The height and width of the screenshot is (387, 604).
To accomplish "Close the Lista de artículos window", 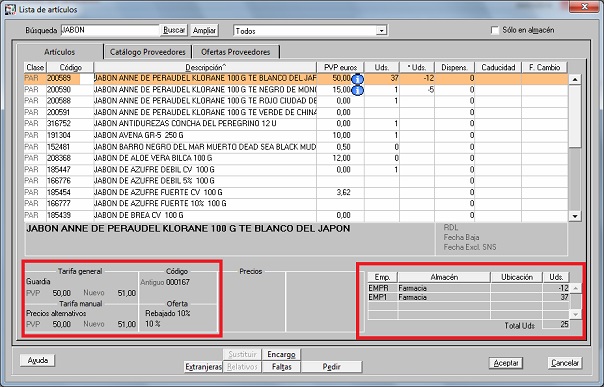I will tap(584, 7).
